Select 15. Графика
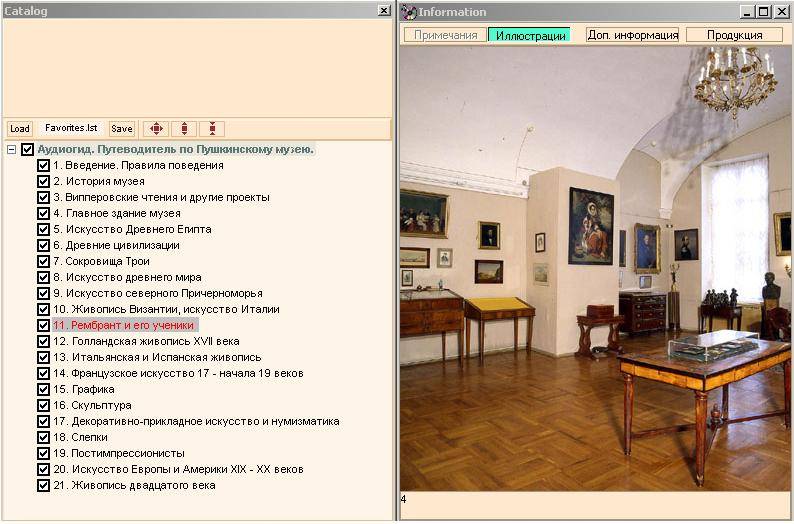The image size is (794, 524). click(x=84, y=389)
